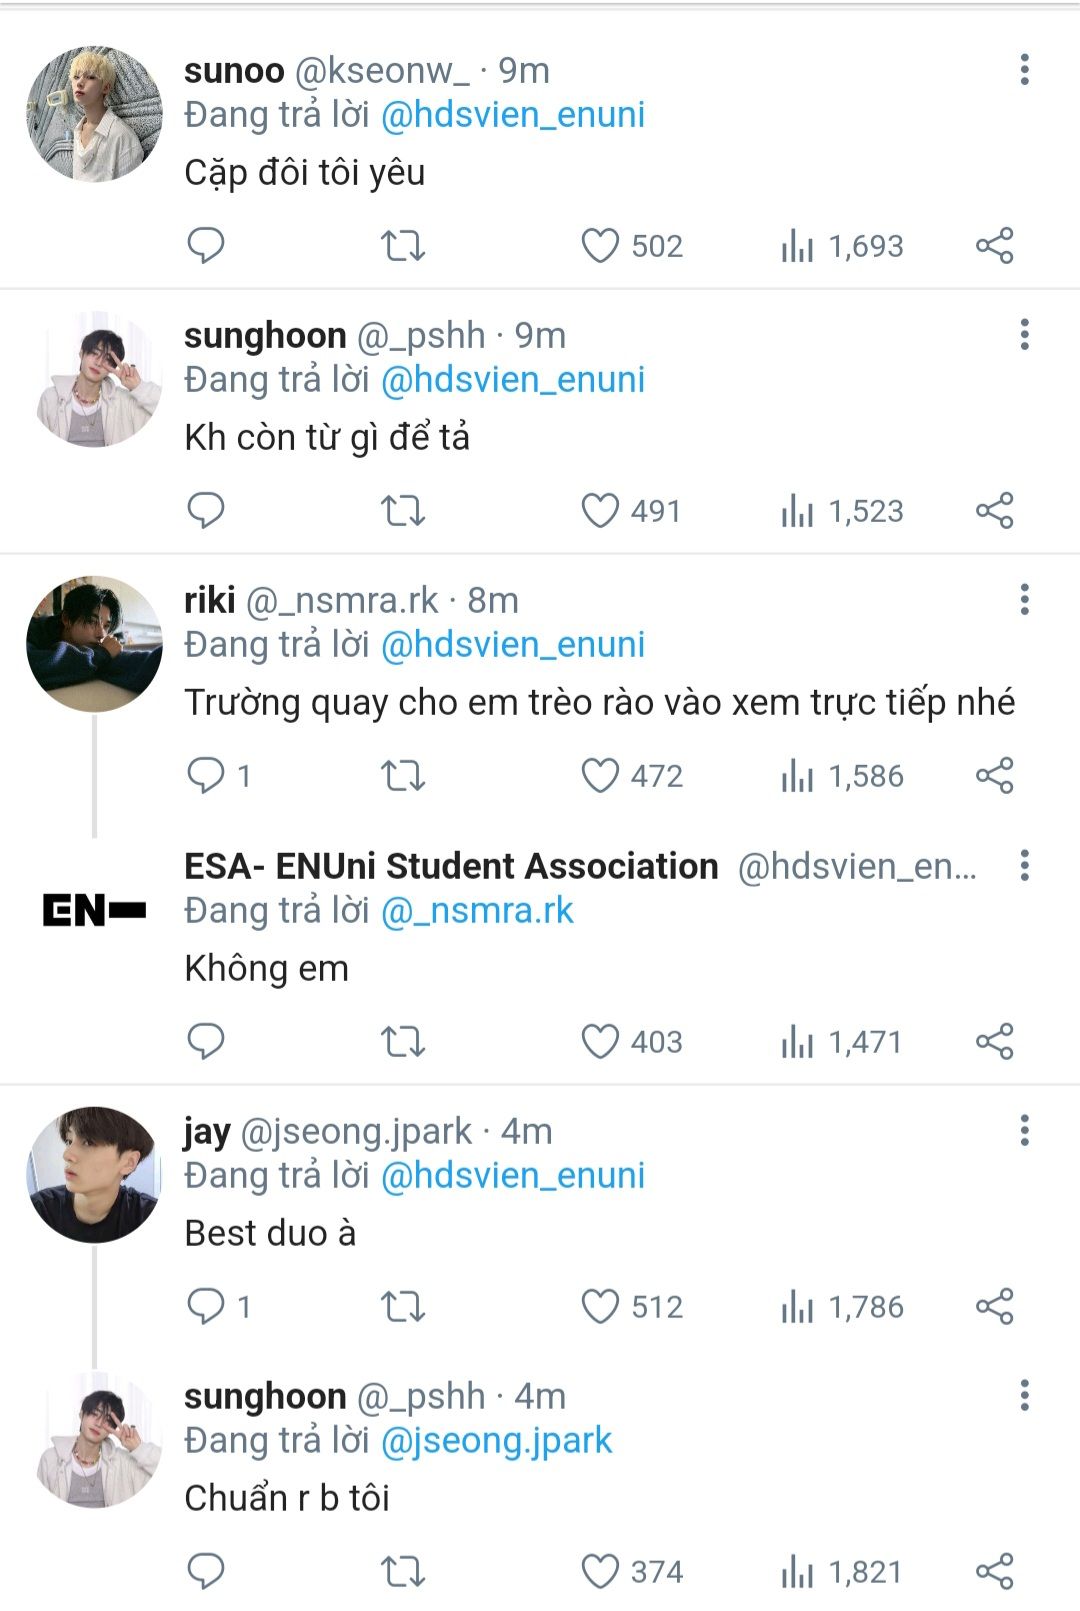This screenshot has height=1611, width=1080.
Task: Like jay's "Best duo à" reply
Action: click(600, 1307)
